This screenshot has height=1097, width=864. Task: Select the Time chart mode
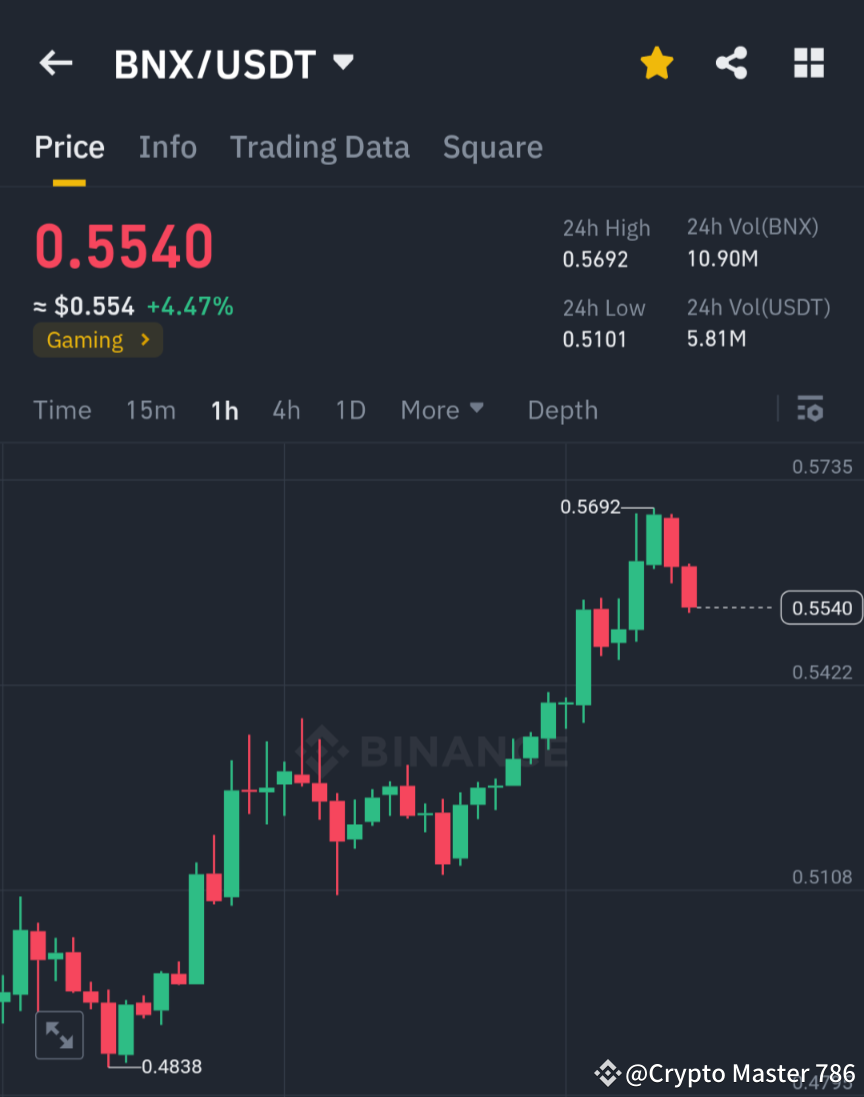[62, 409]
